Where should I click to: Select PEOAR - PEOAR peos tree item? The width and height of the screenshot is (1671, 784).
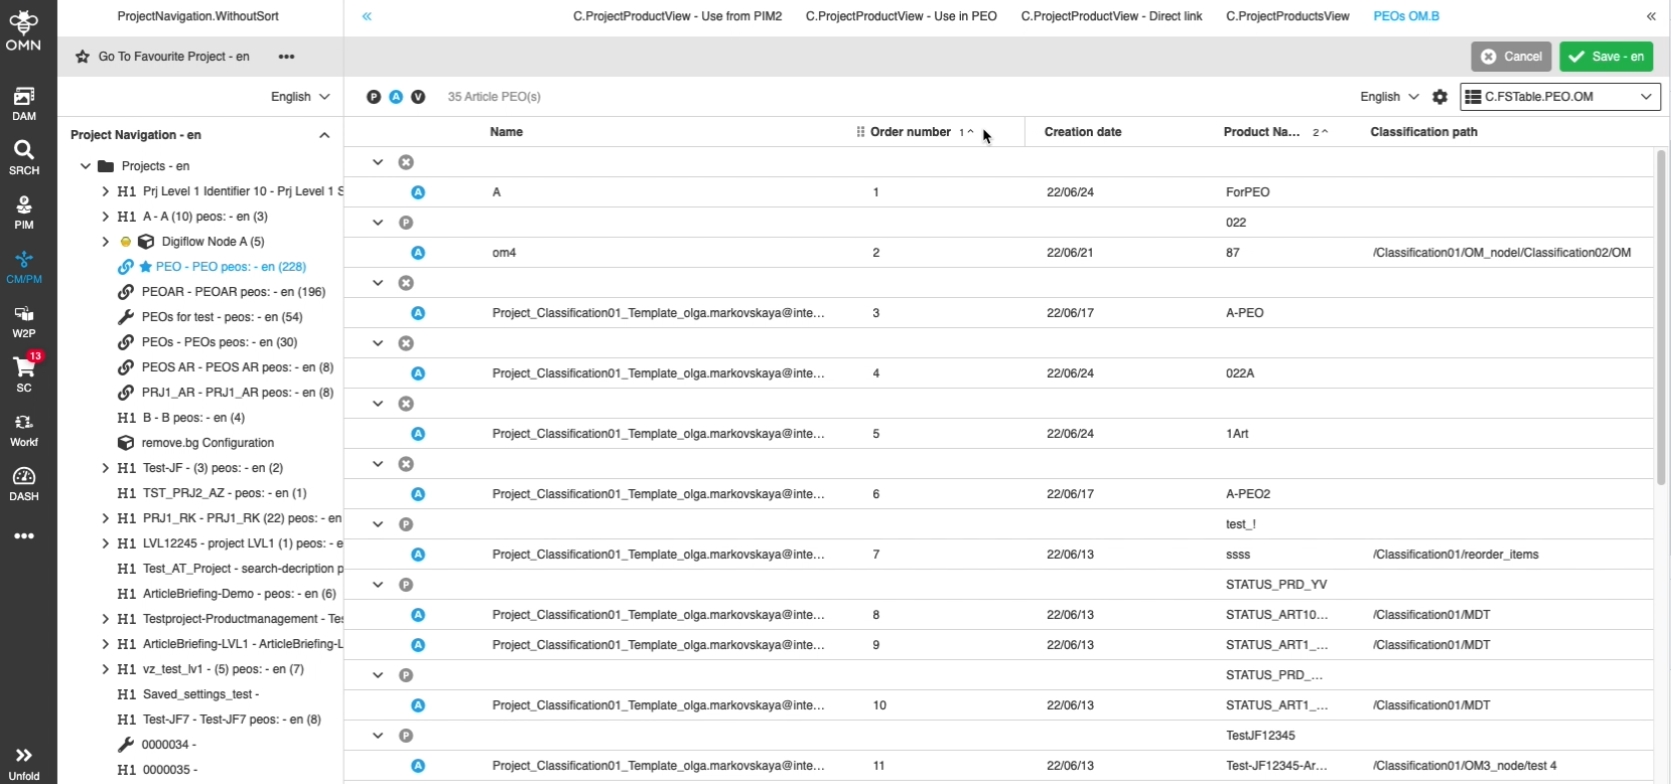pyautogui.click(x=233, y=292)
